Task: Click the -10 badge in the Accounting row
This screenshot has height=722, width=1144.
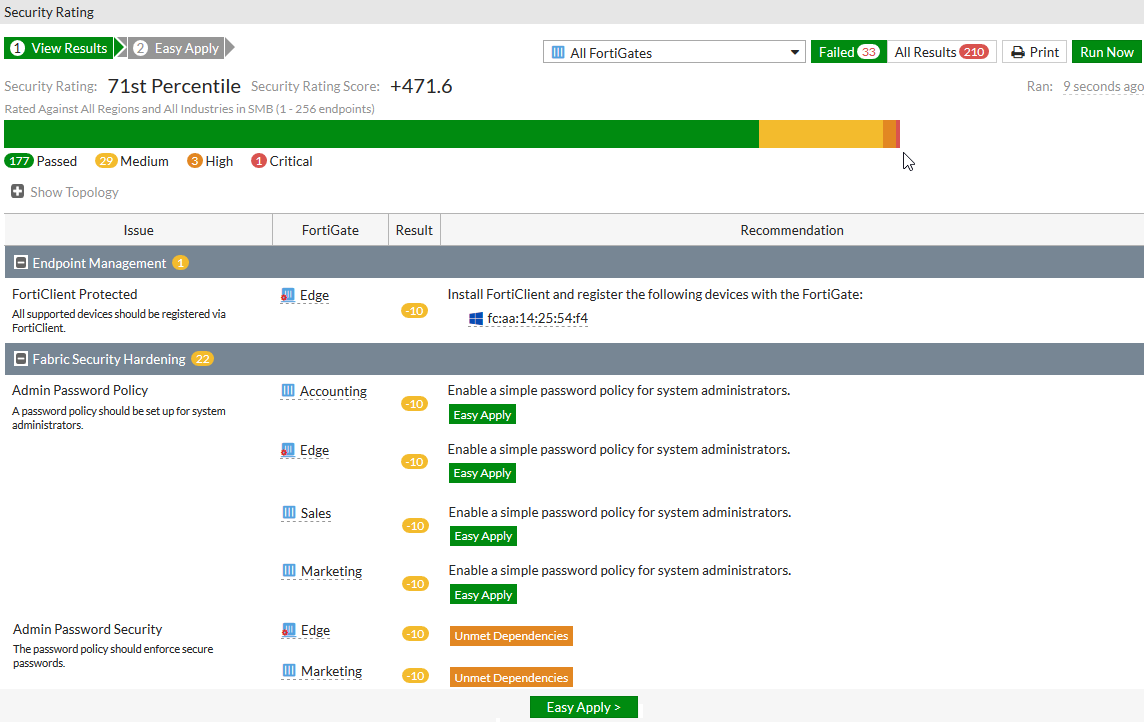Action: (x=414, y=404)
